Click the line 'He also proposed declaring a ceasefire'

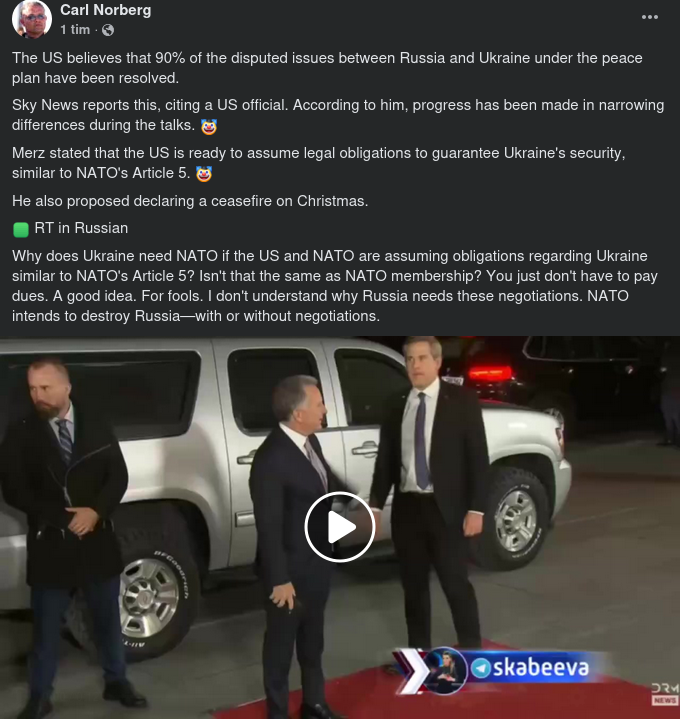coord(190,201)
